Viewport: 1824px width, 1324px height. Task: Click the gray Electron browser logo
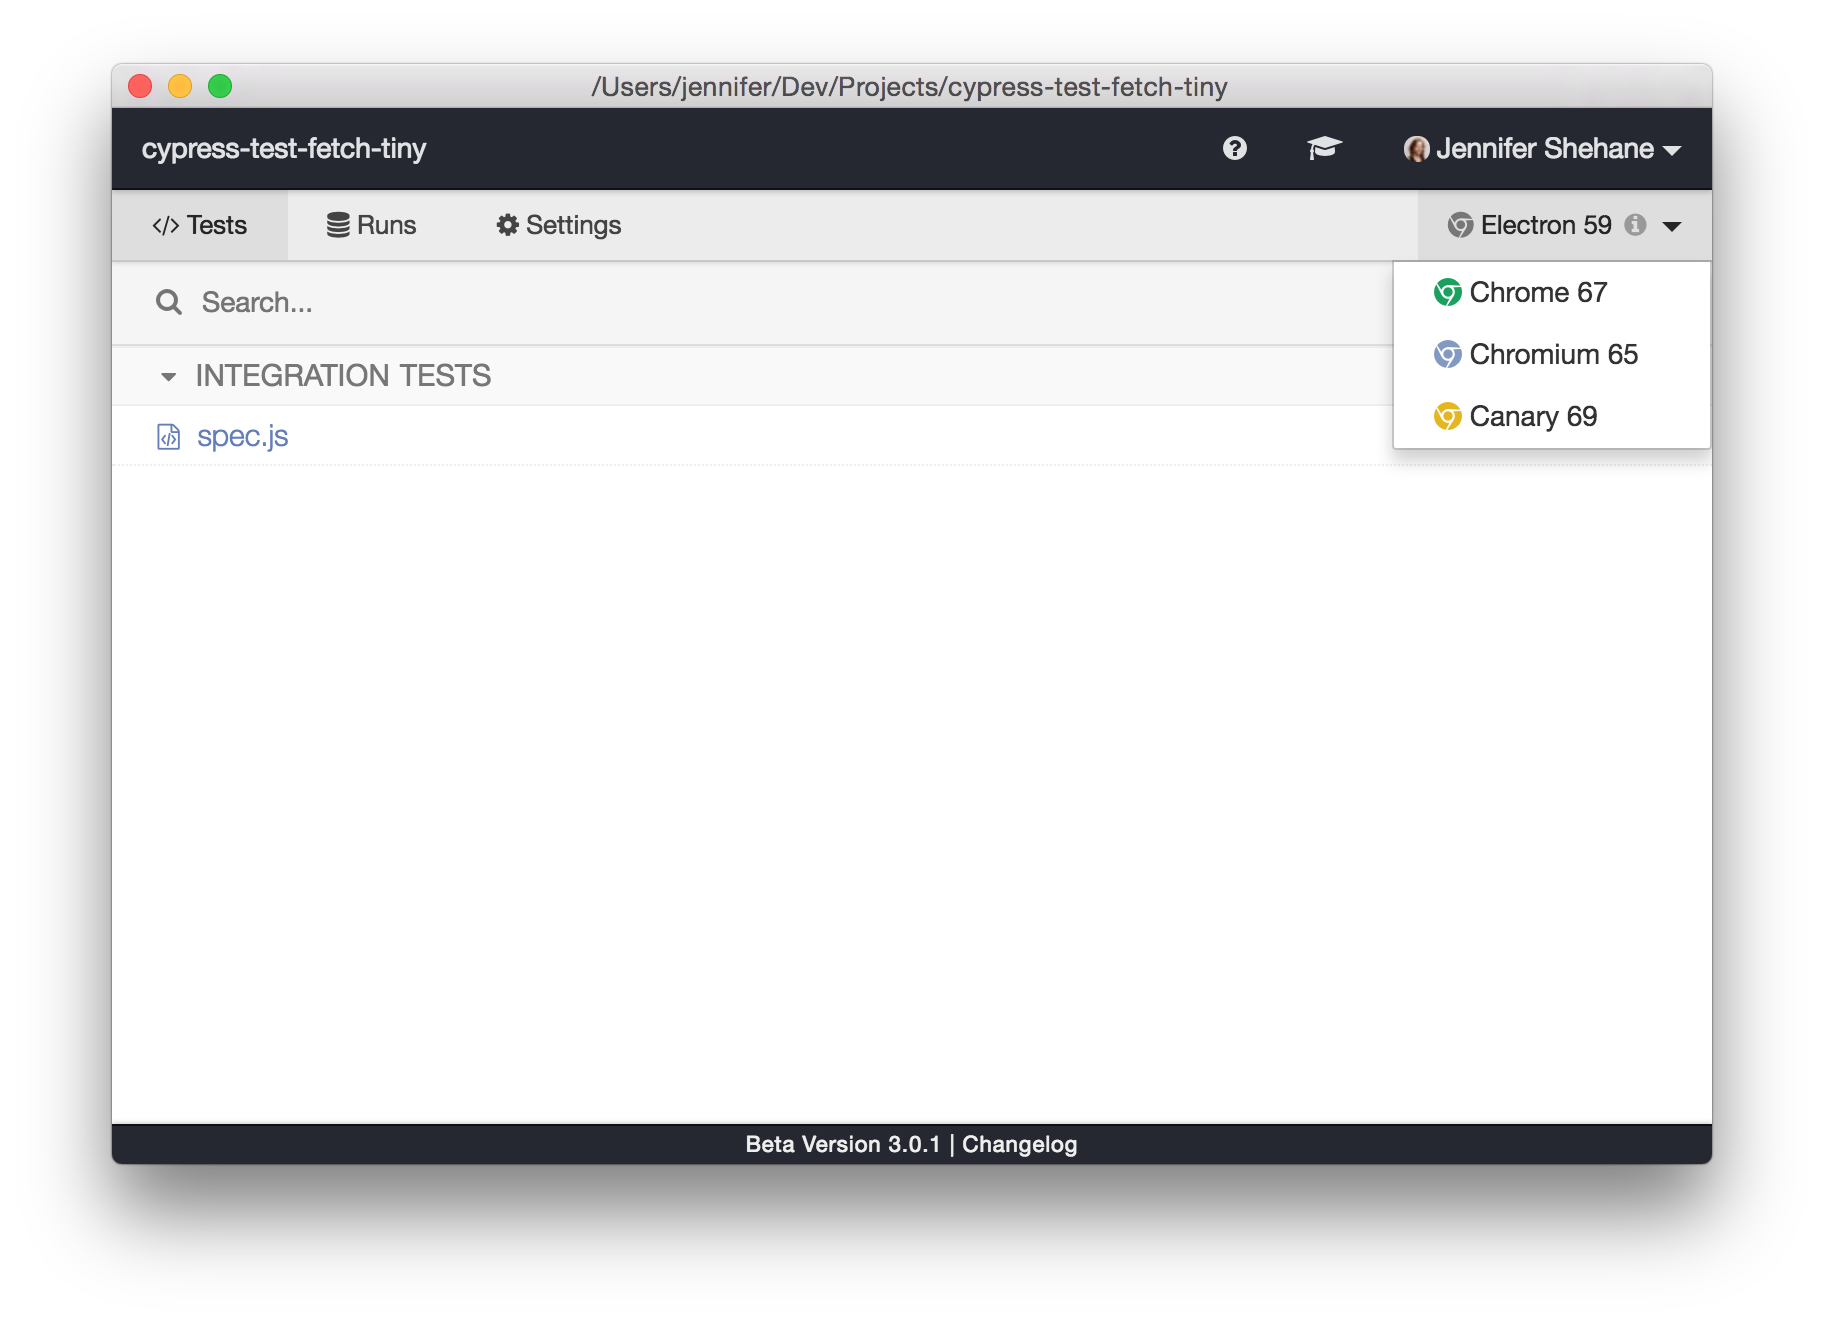[1460, 225]
